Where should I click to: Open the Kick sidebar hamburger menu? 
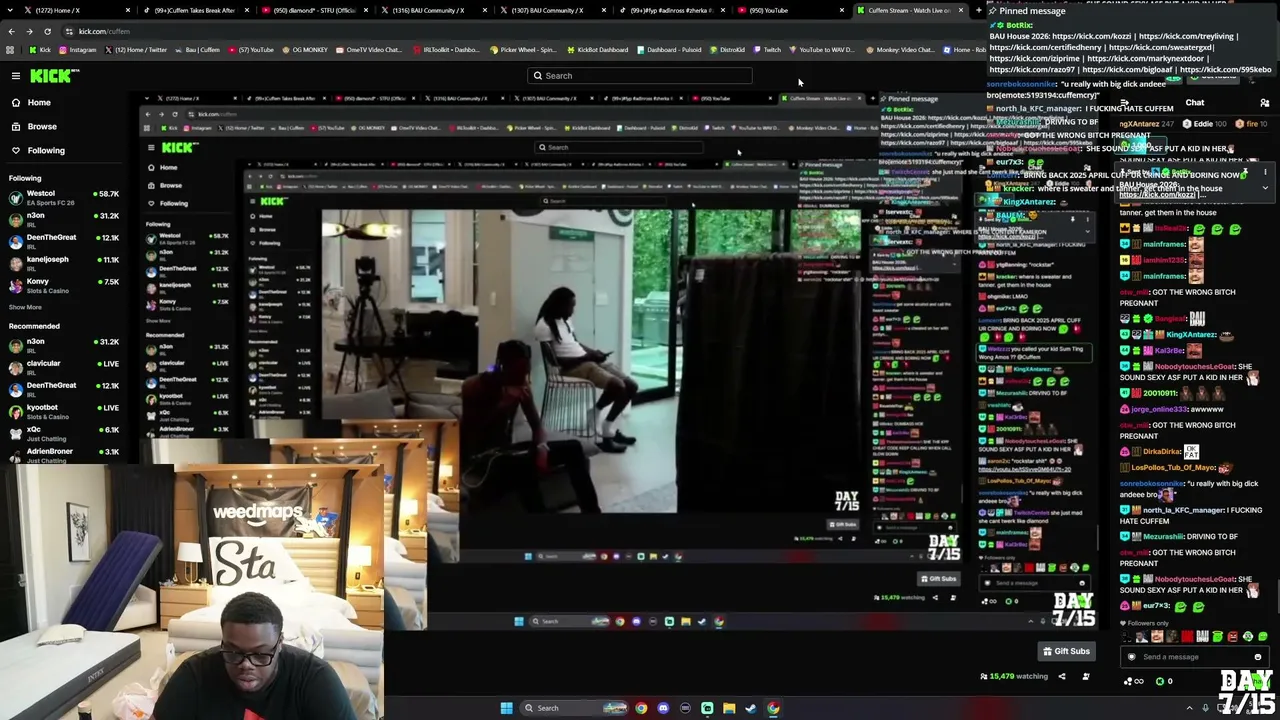coord(16,76)
